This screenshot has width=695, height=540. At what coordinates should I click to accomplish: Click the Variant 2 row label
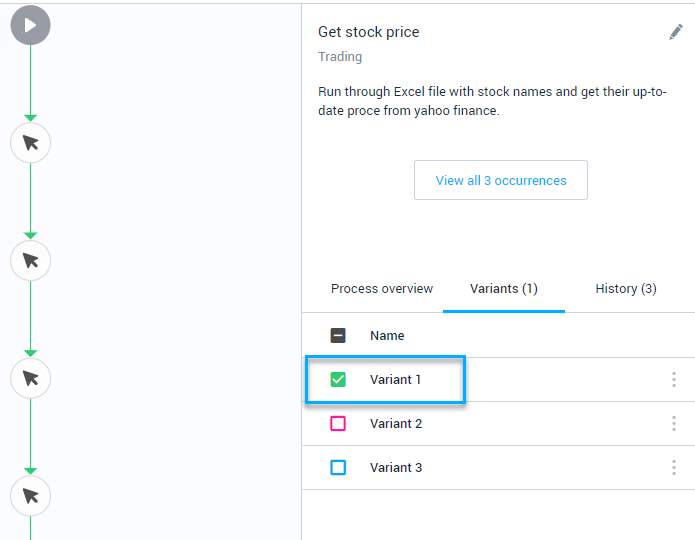coord(396,423)
